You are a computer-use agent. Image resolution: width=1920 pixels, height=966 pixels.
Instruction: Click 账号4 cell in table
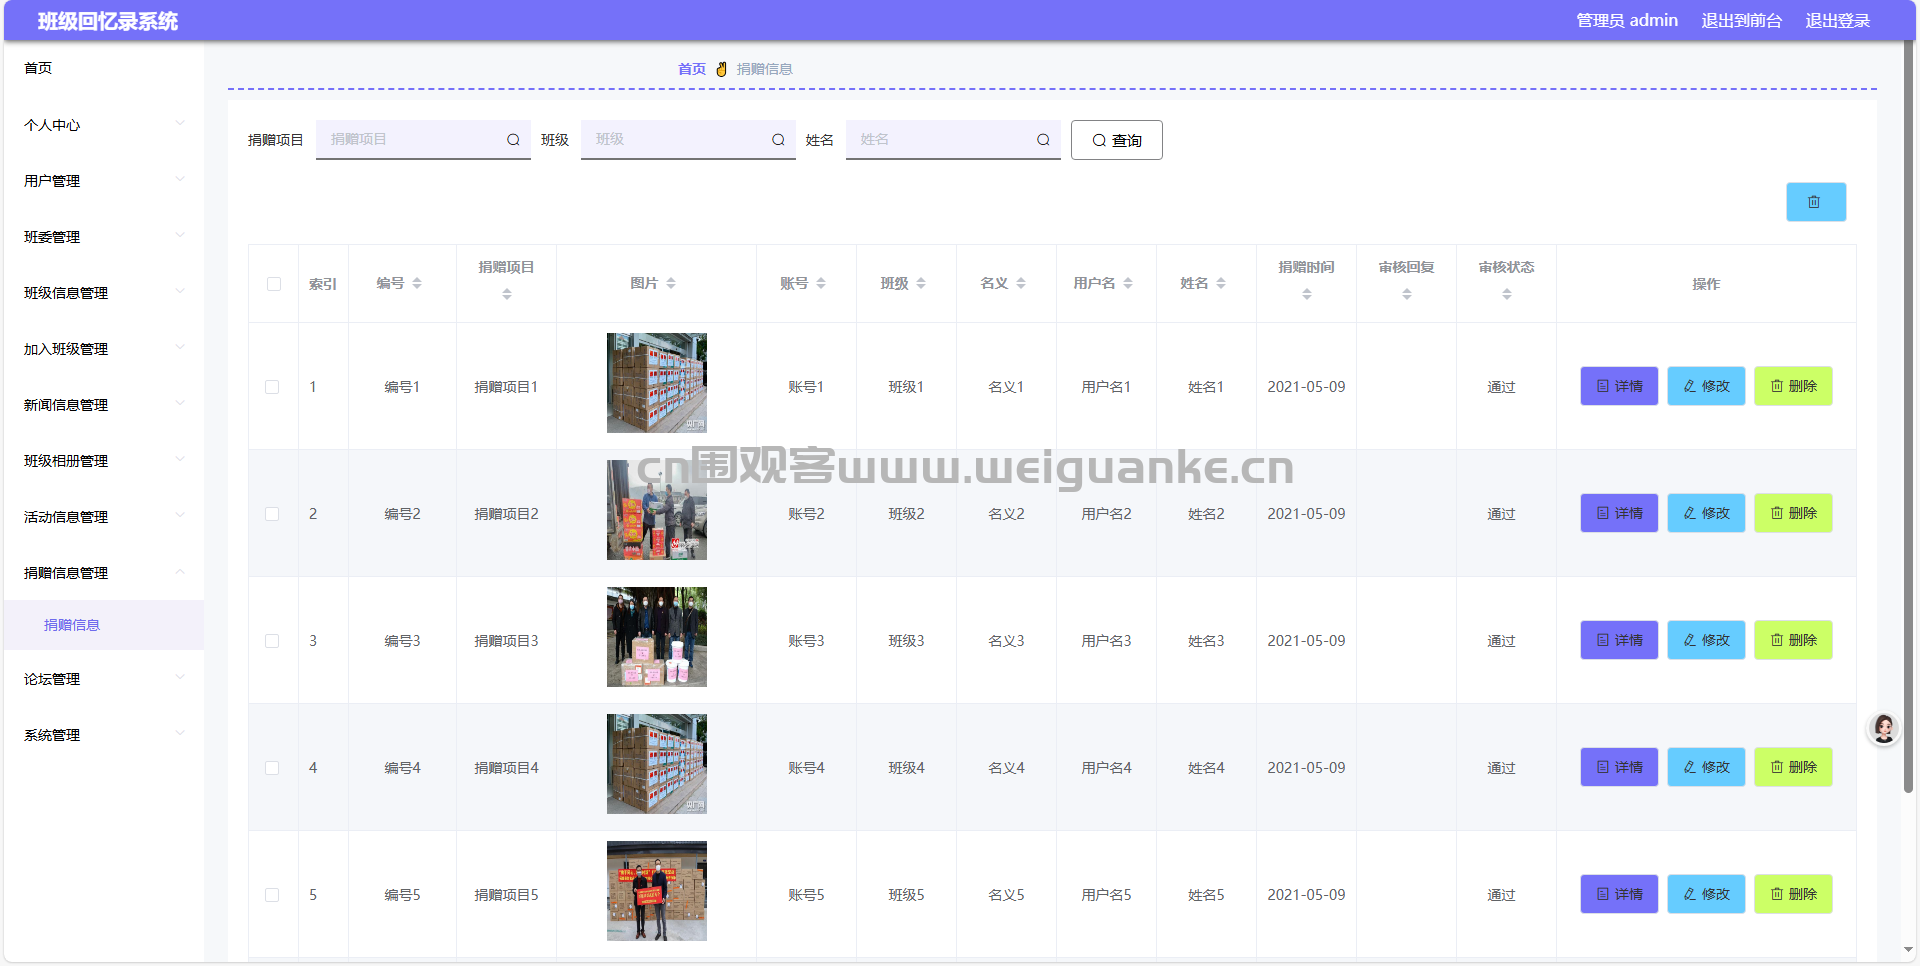806,768
